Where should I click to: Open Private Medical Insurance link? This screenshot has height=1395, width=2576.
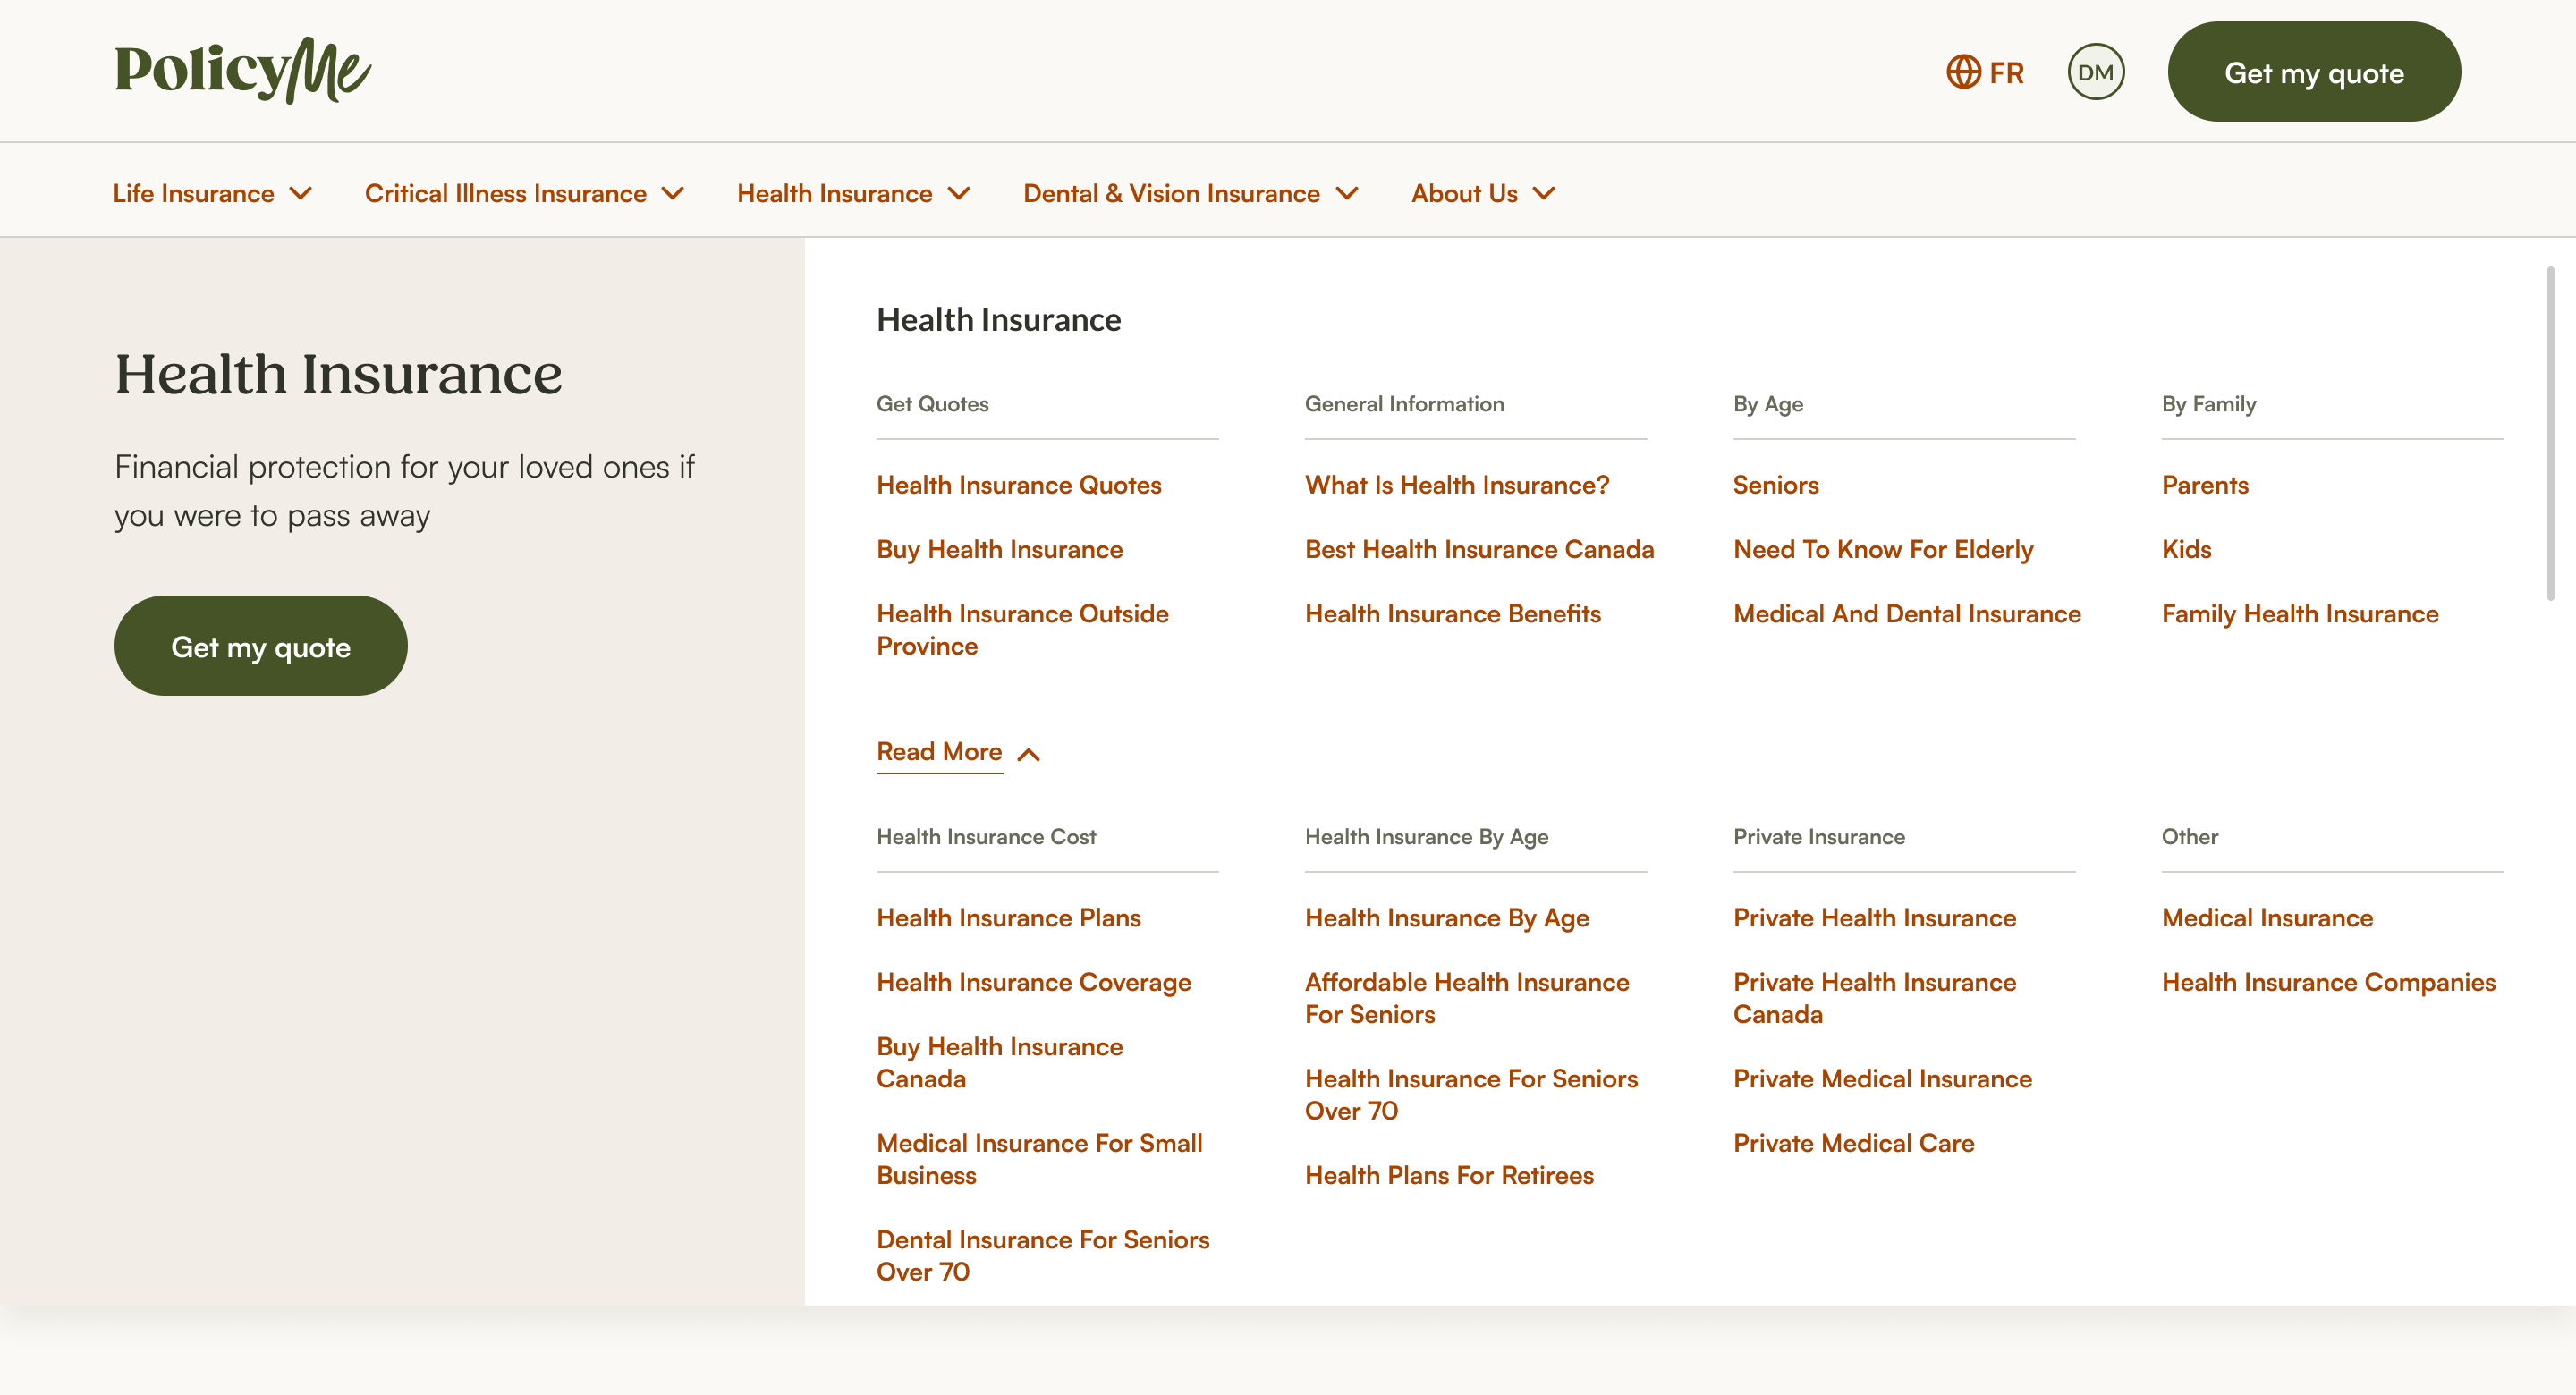pyautogui.click(x=1882, y=1078)
